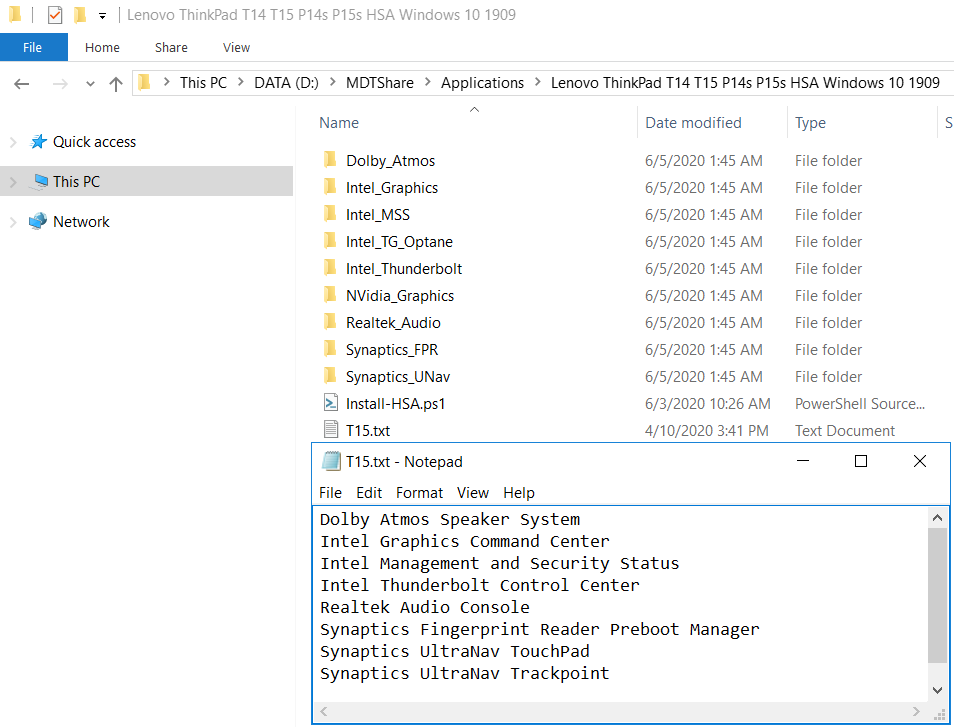Expand chevron after MDTShare in path
Image resolution: width=954 pixels, height=727 pixels.
pyautogui.click(x=427, y=82)
